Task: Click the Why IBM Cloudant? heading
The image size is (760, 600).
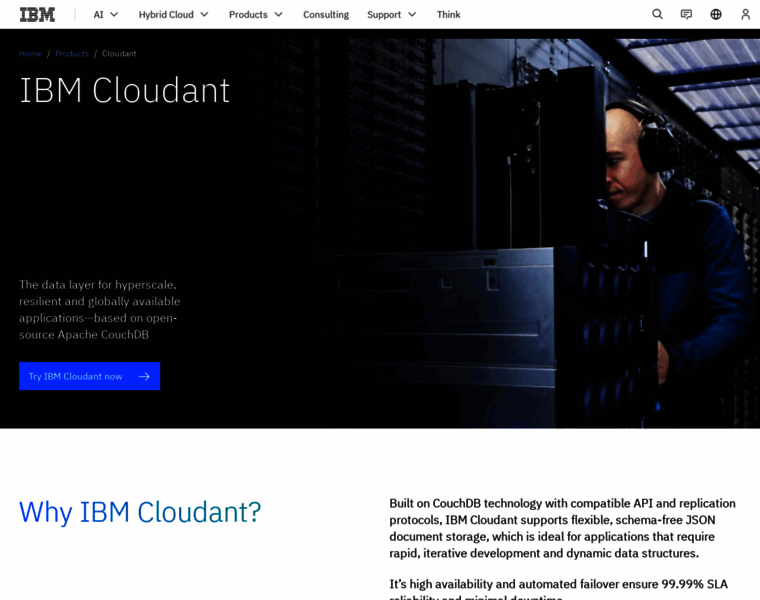Action: click(x=140, y=512)
